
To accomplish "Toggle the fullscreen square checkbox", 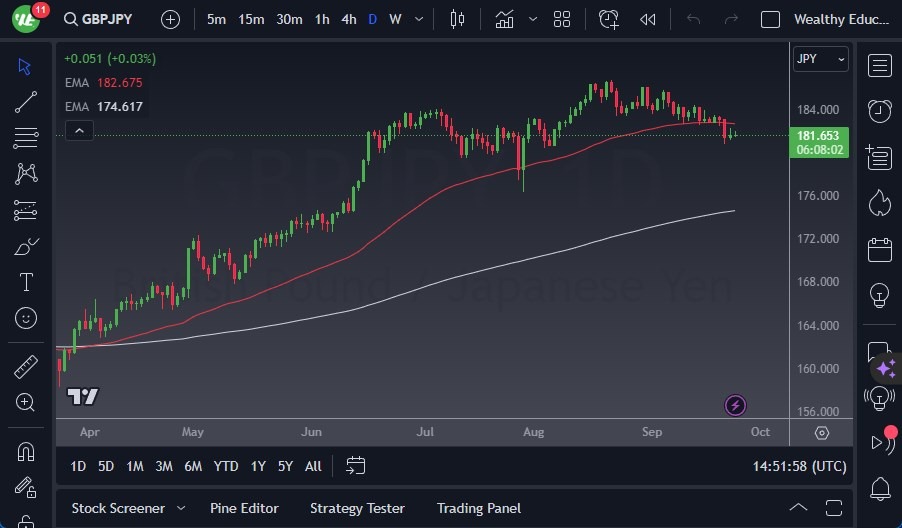I will (770, 19).
